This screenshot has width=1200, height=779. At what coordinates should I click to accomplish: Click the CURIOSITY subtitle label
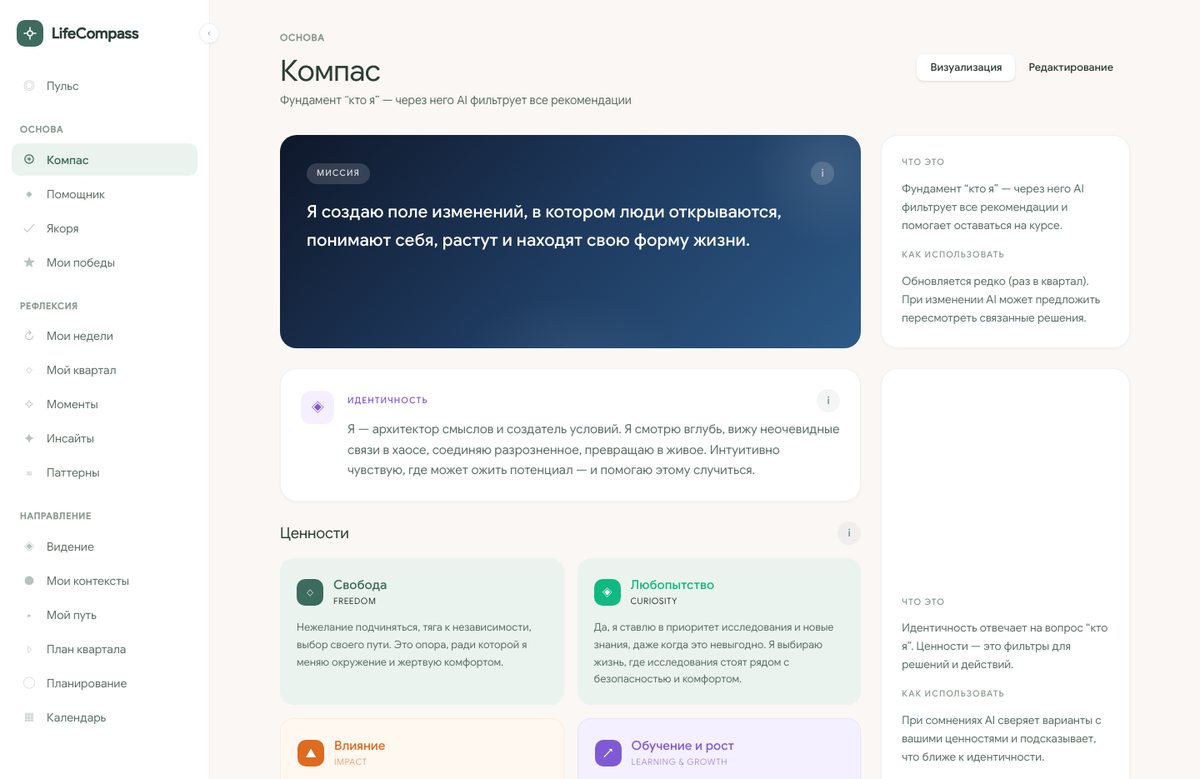tap(653, 601)
